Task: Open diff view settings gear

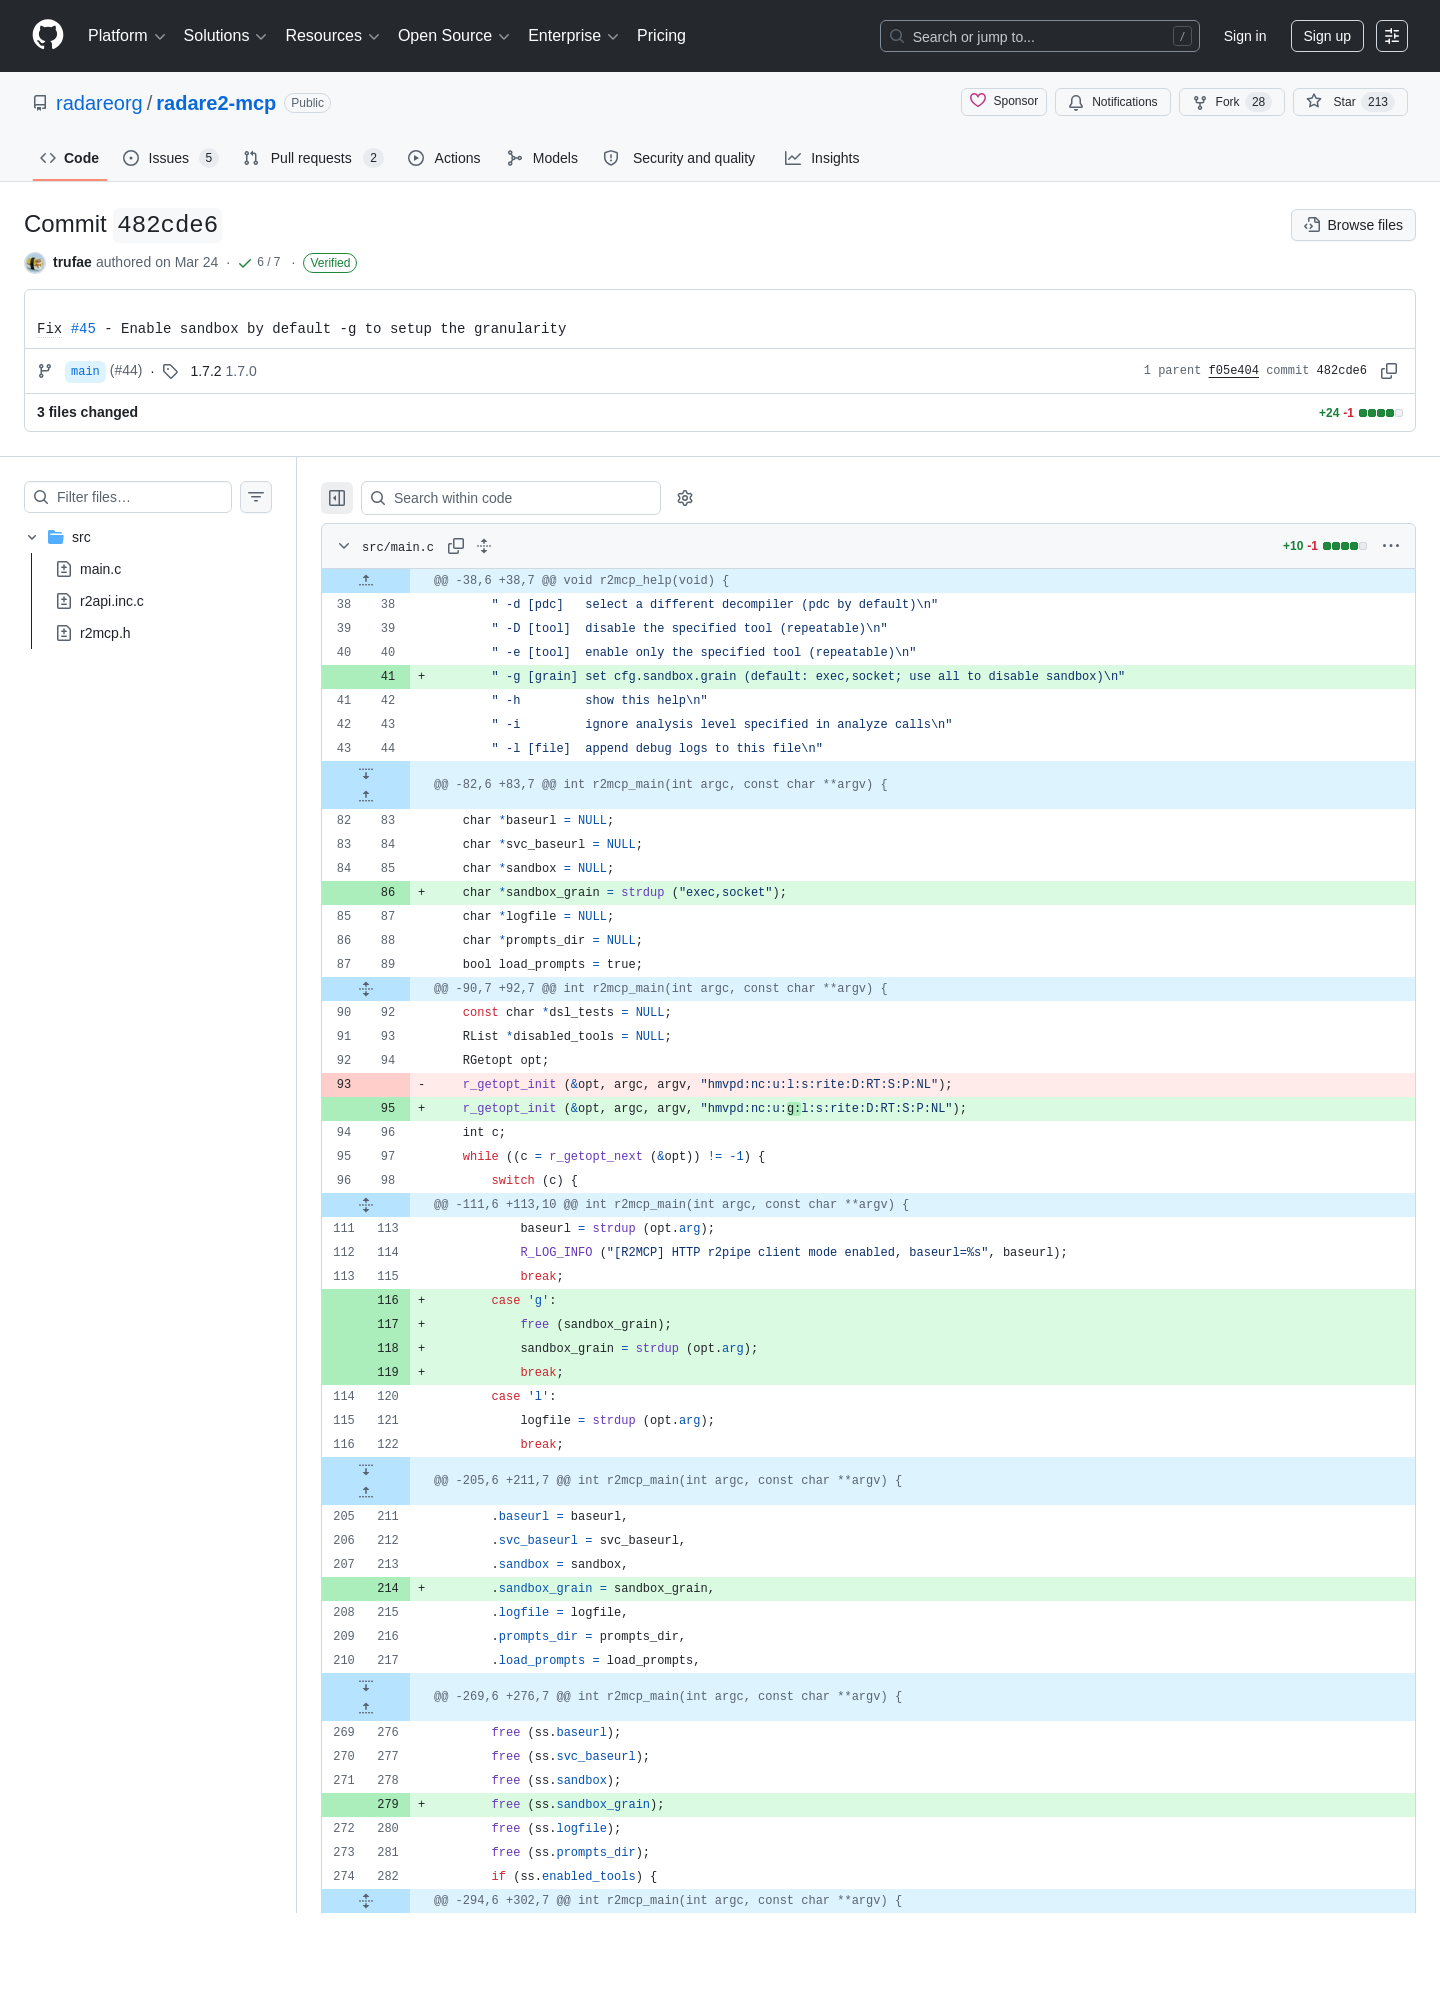Action: tap(685, 498)
